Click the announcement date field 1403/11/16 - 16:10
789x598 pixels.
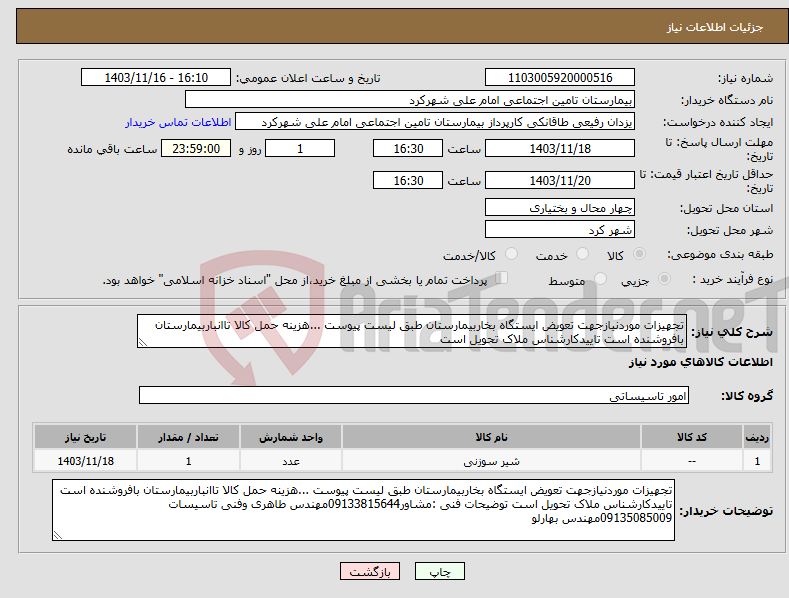pyautogui.click(x=155, y=78)
